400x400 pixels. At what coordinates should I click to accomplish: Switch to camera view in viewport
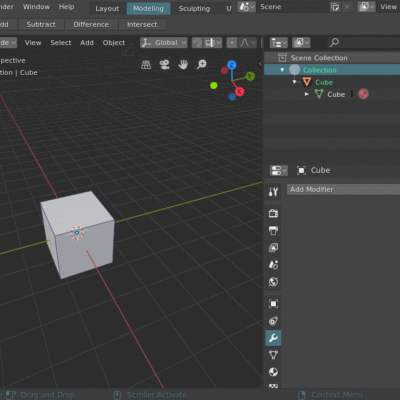point(164,65)
